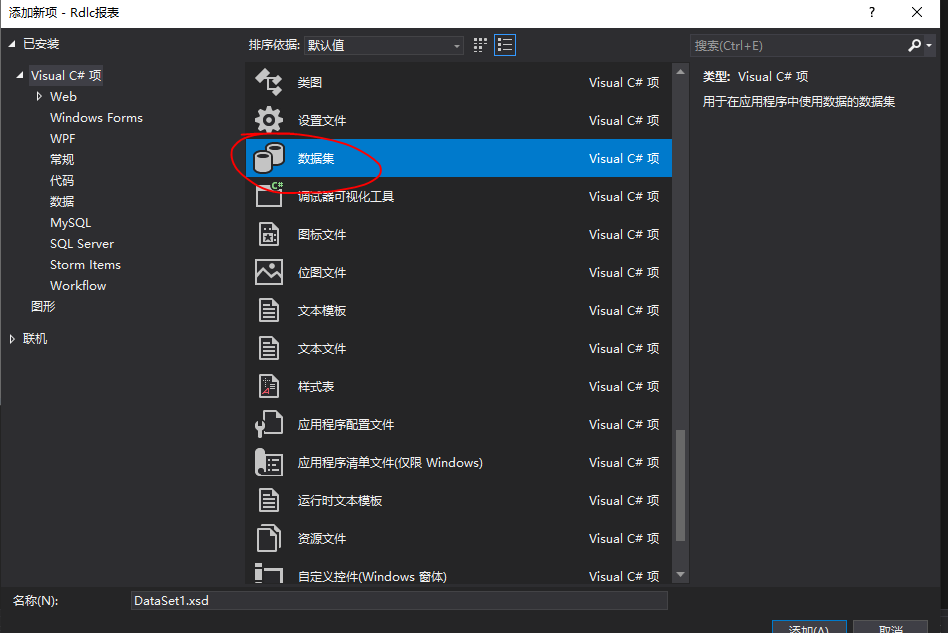Switch to medium icons view
The height and width of the screenshot is (633, 948).
pos(478,44)
